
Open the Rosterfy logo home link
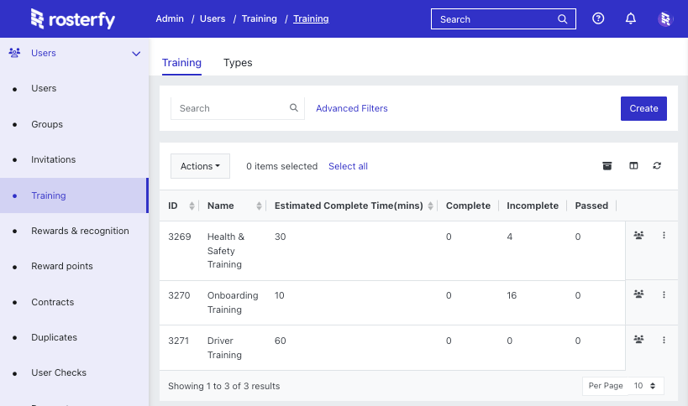[73, 19]
